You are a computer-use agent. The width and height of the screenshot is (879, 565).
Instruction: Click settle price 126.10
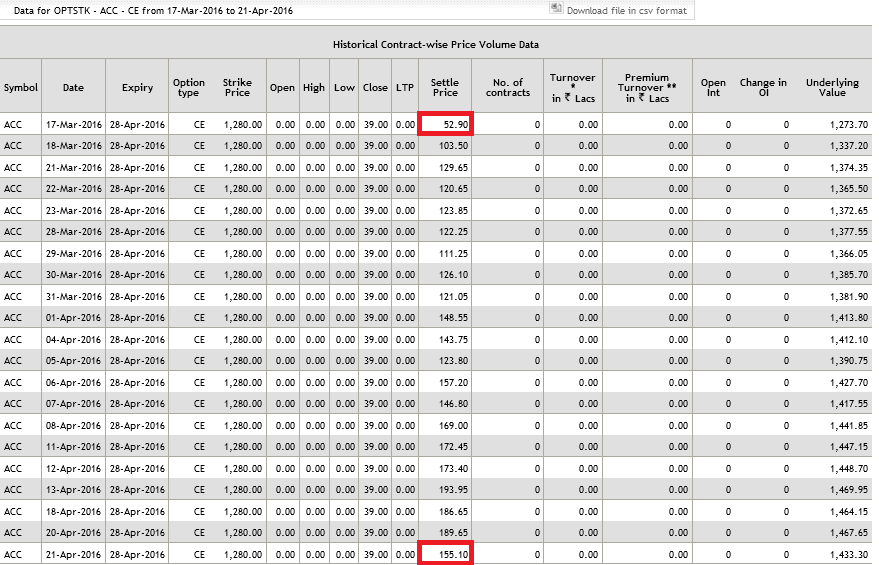pos(454,275)
